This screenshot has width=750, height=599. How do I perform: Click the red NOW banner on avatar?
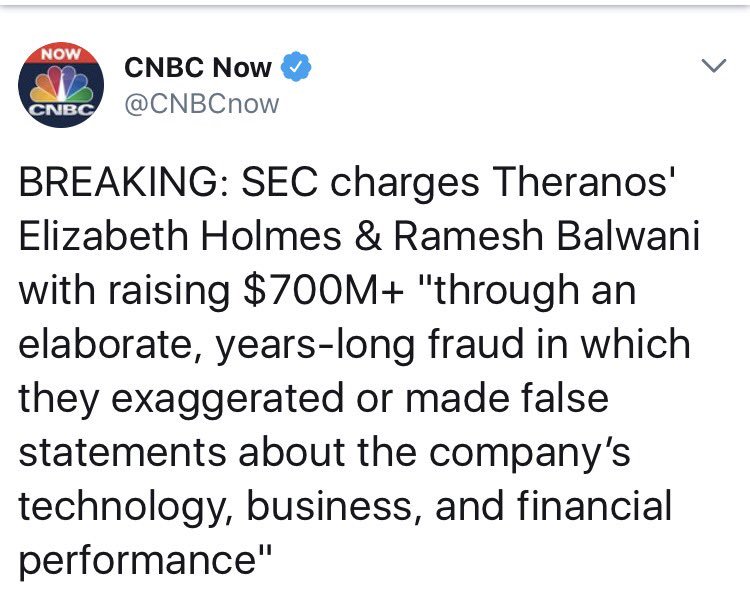[x=61, y=53]
